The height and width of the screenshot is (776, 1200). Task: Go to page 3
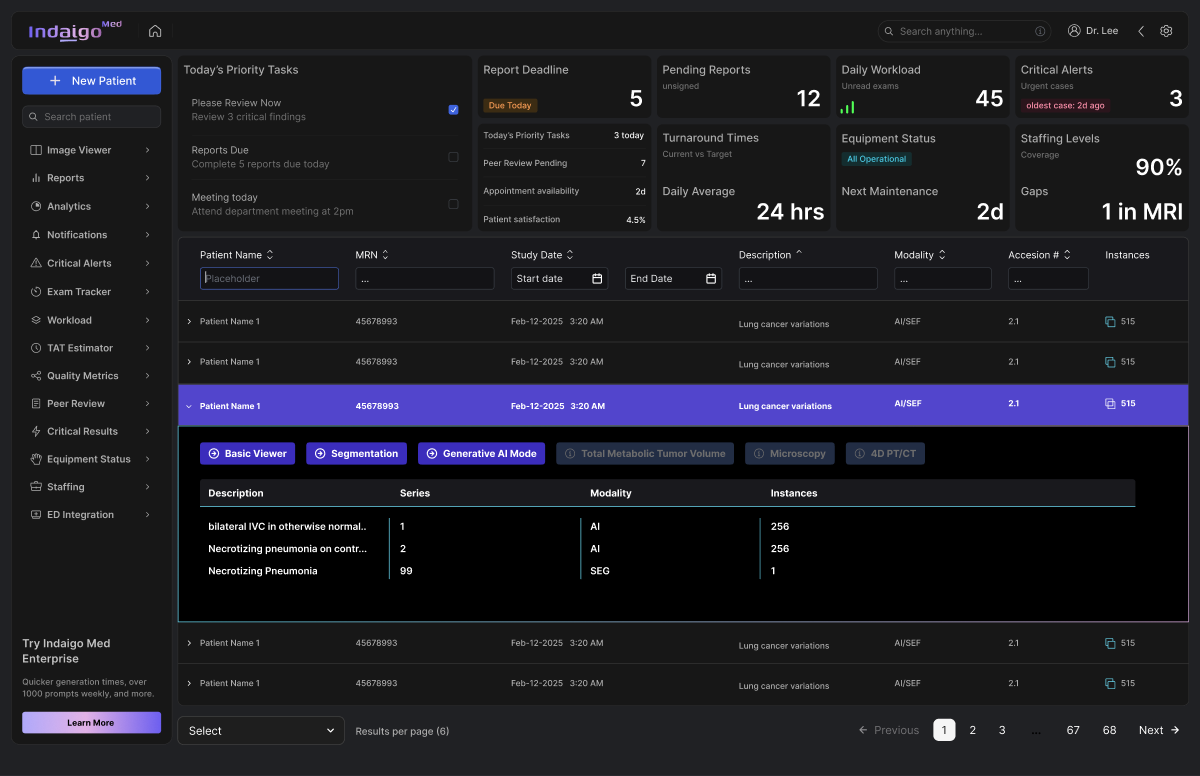1002,730
